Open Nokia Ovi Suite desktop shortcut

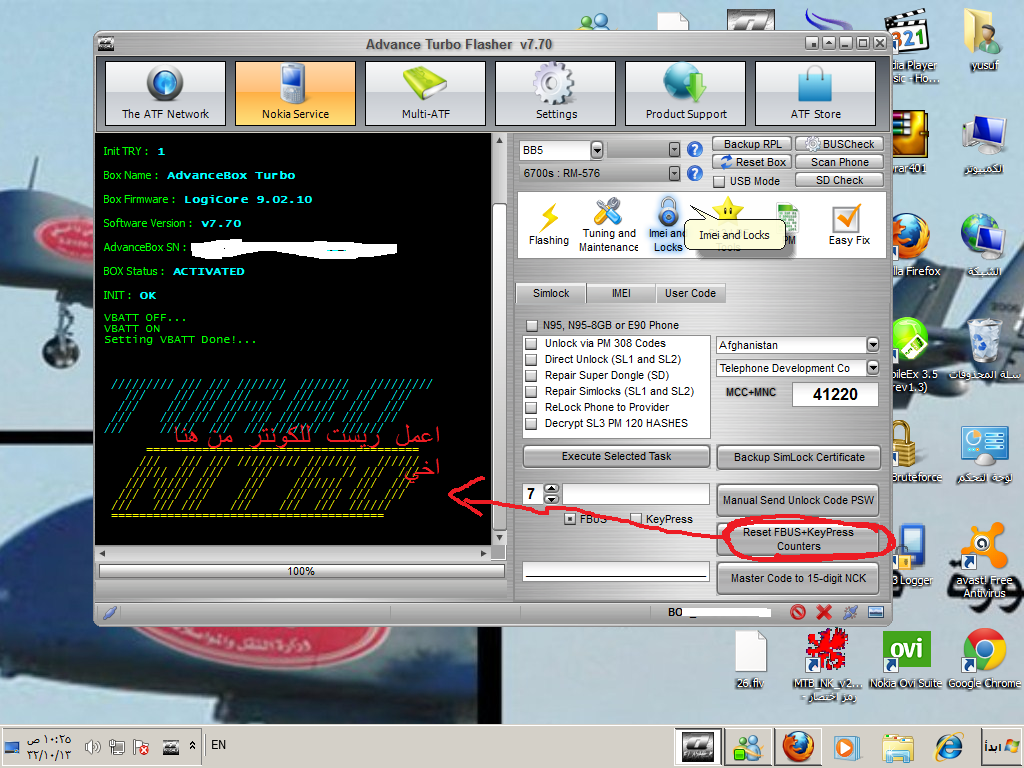pos(906,660)
